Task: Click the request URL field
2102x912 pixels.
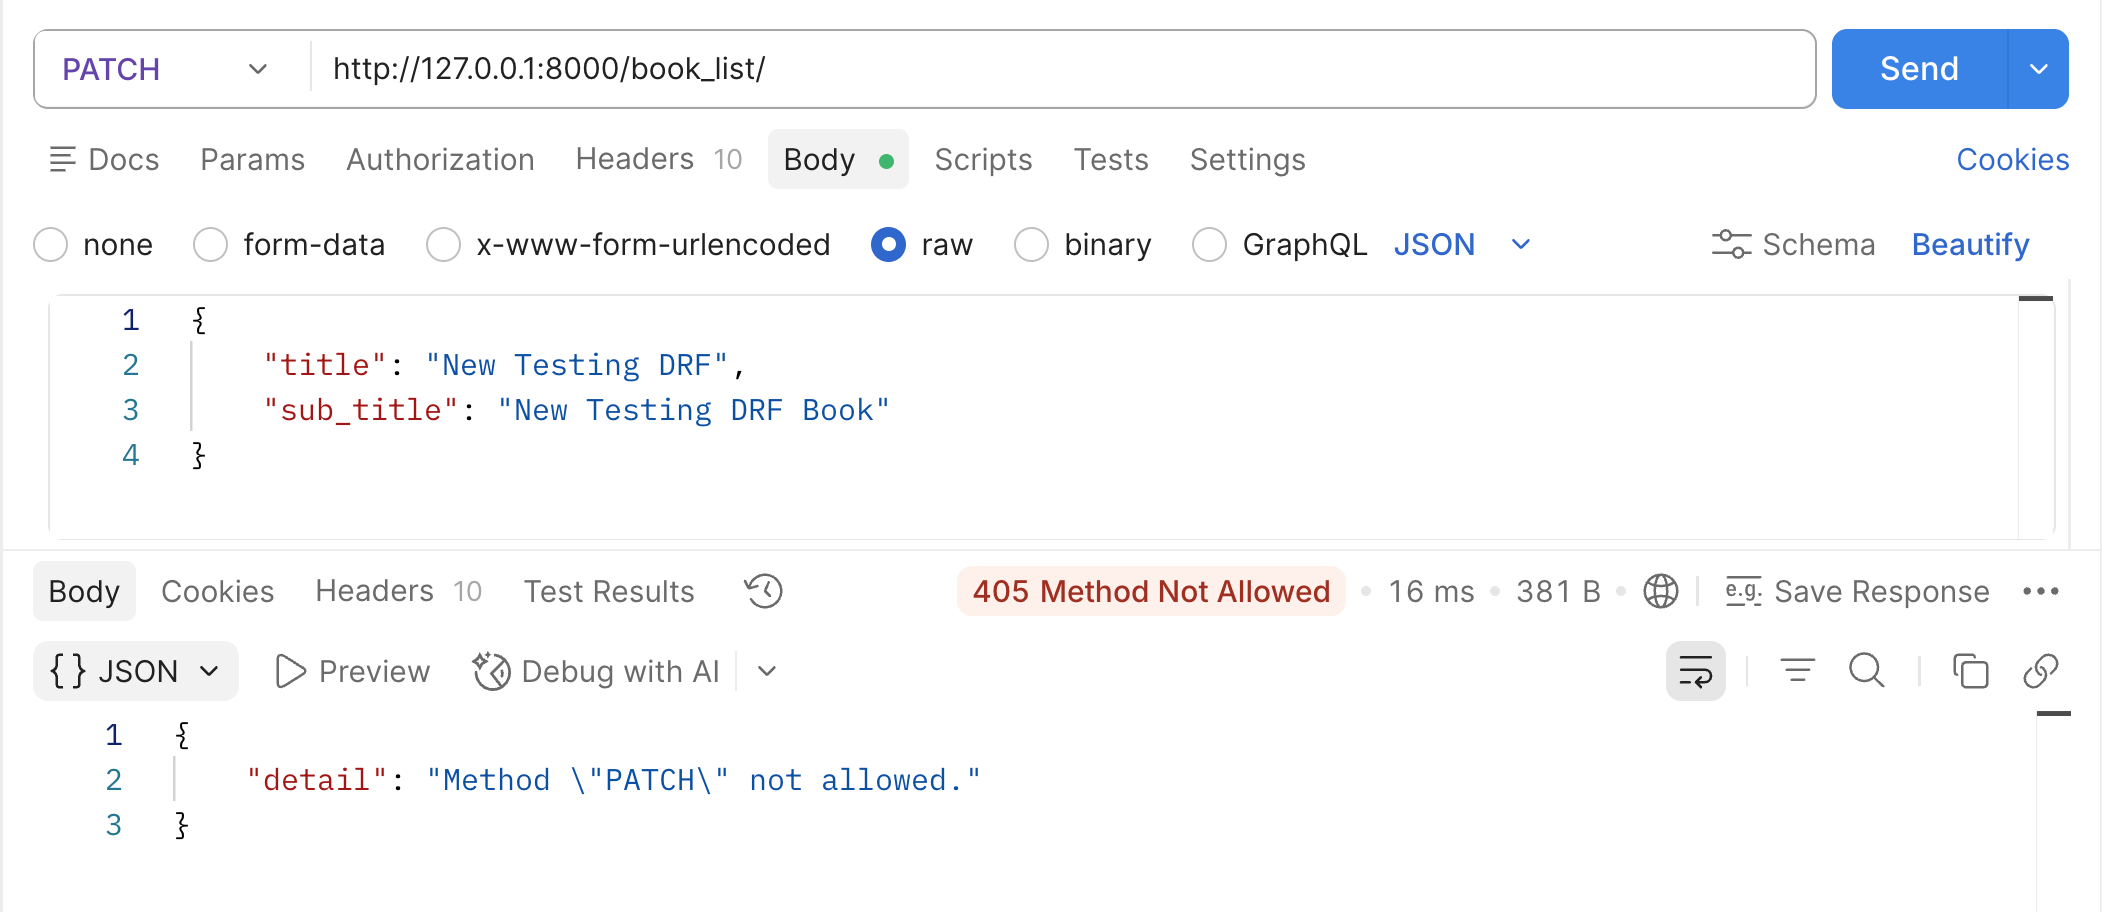Action: [1062, 69]
